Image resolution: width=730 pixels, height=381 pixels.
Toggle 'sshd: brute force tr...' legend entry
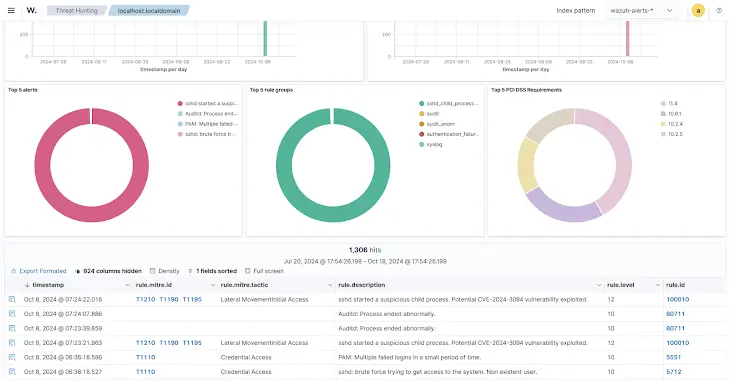point(207,134)
